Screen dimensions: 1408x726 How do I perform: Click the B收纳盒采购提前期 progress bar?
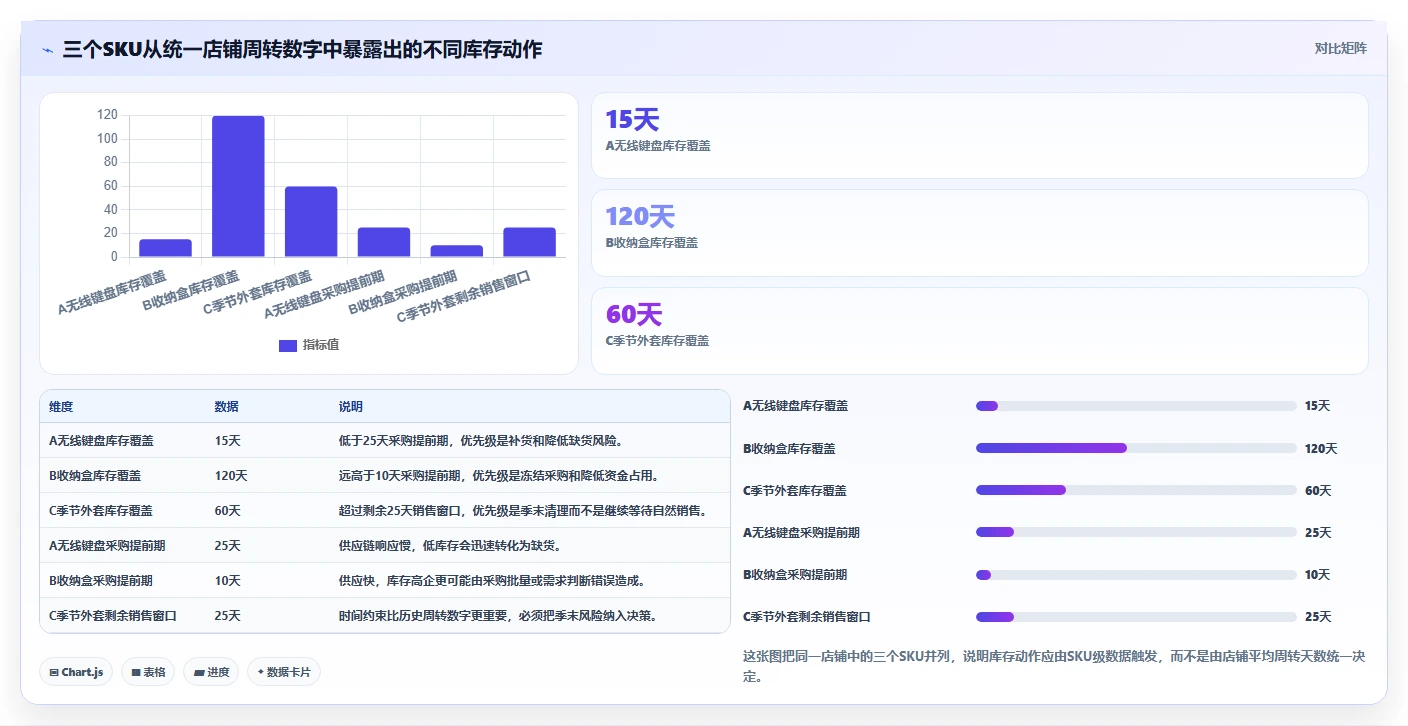click(x=1136, y=574)
